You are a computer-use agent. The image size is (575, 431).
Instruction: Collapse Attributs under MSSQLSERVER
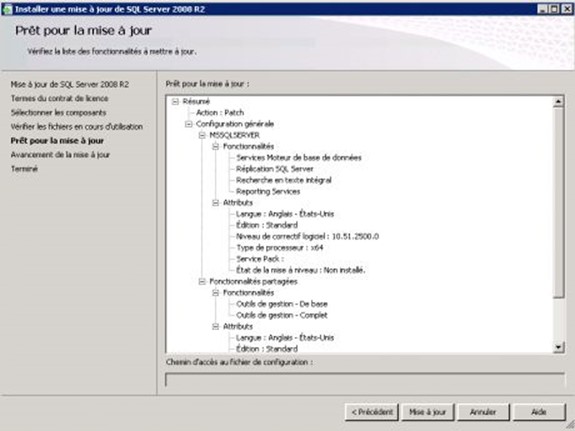216,203
